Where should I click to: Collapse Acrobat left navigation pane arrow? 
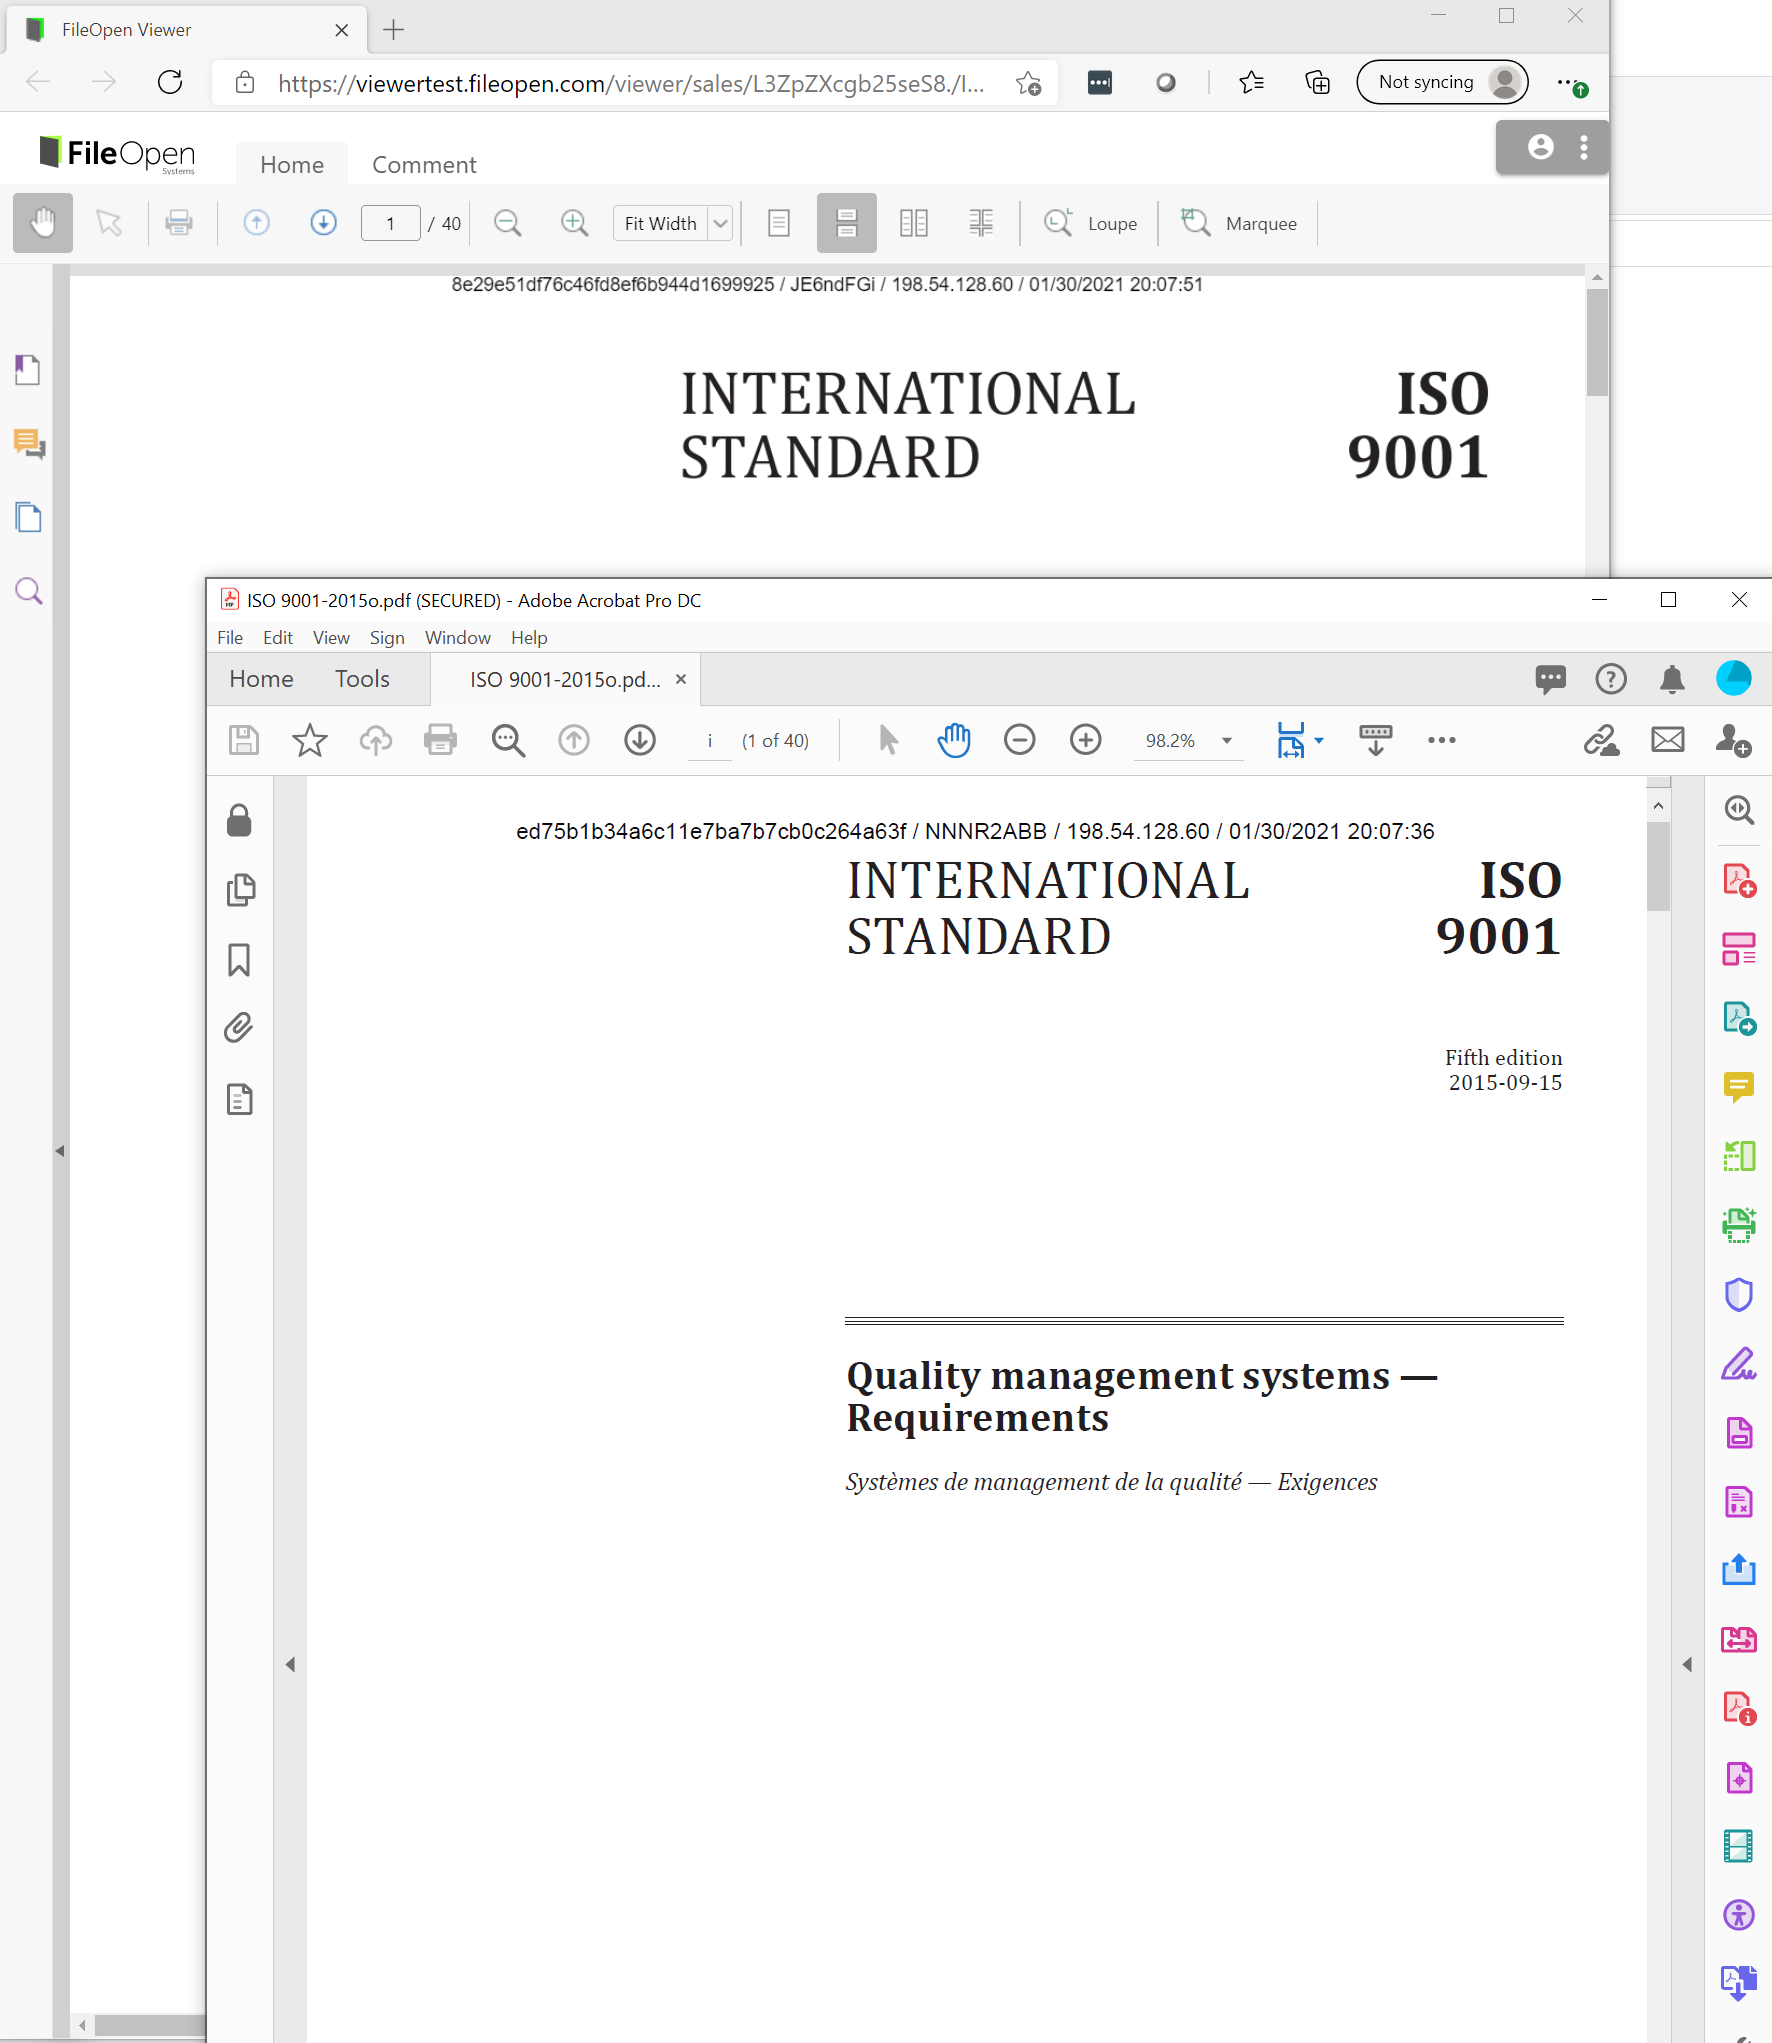click(290, 1664)
